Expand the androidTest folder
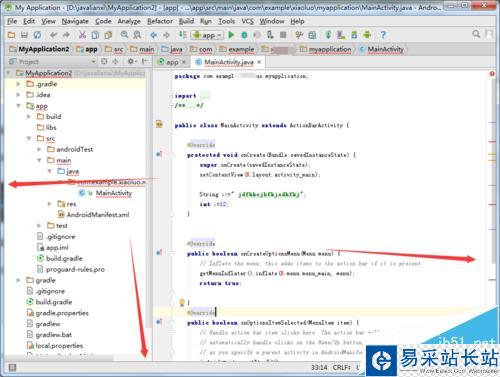Screen dimensions: 500x377 click(39, 149)
